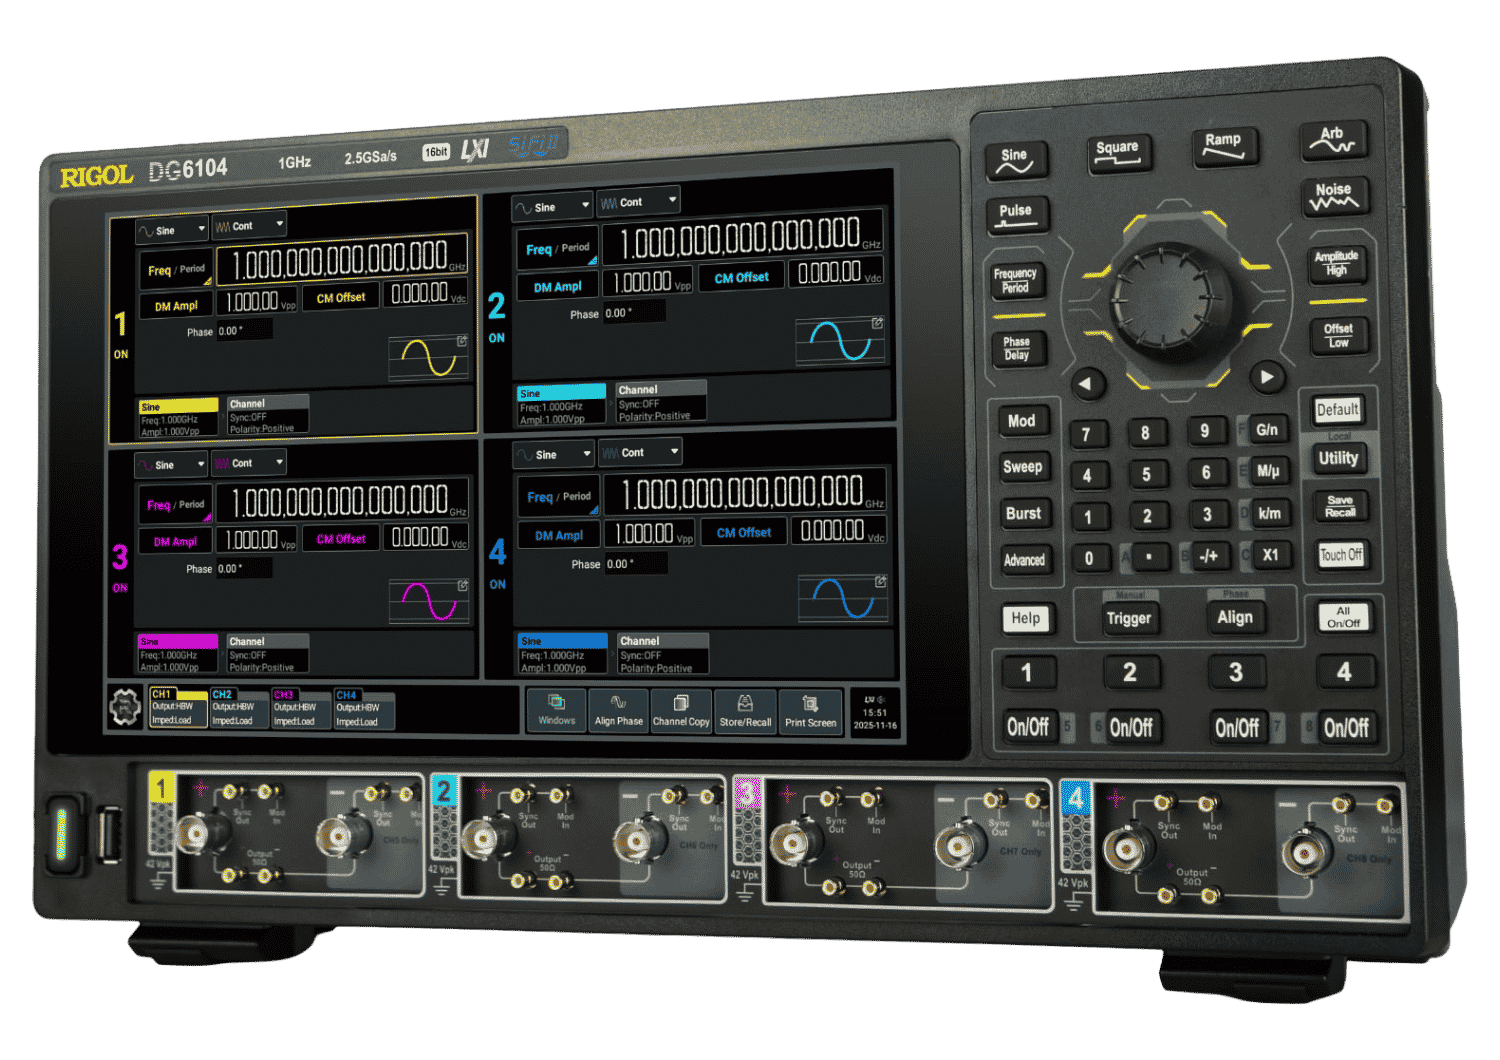Select the channel 1 amplitude value field
Screen dimensions: 1500x1060
[x=257, y=302]
